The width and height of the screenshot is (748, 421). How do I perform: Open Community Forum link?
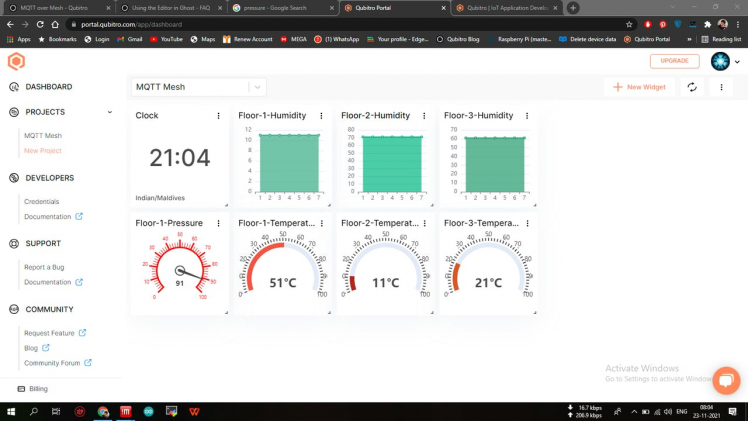click(58, 363)
